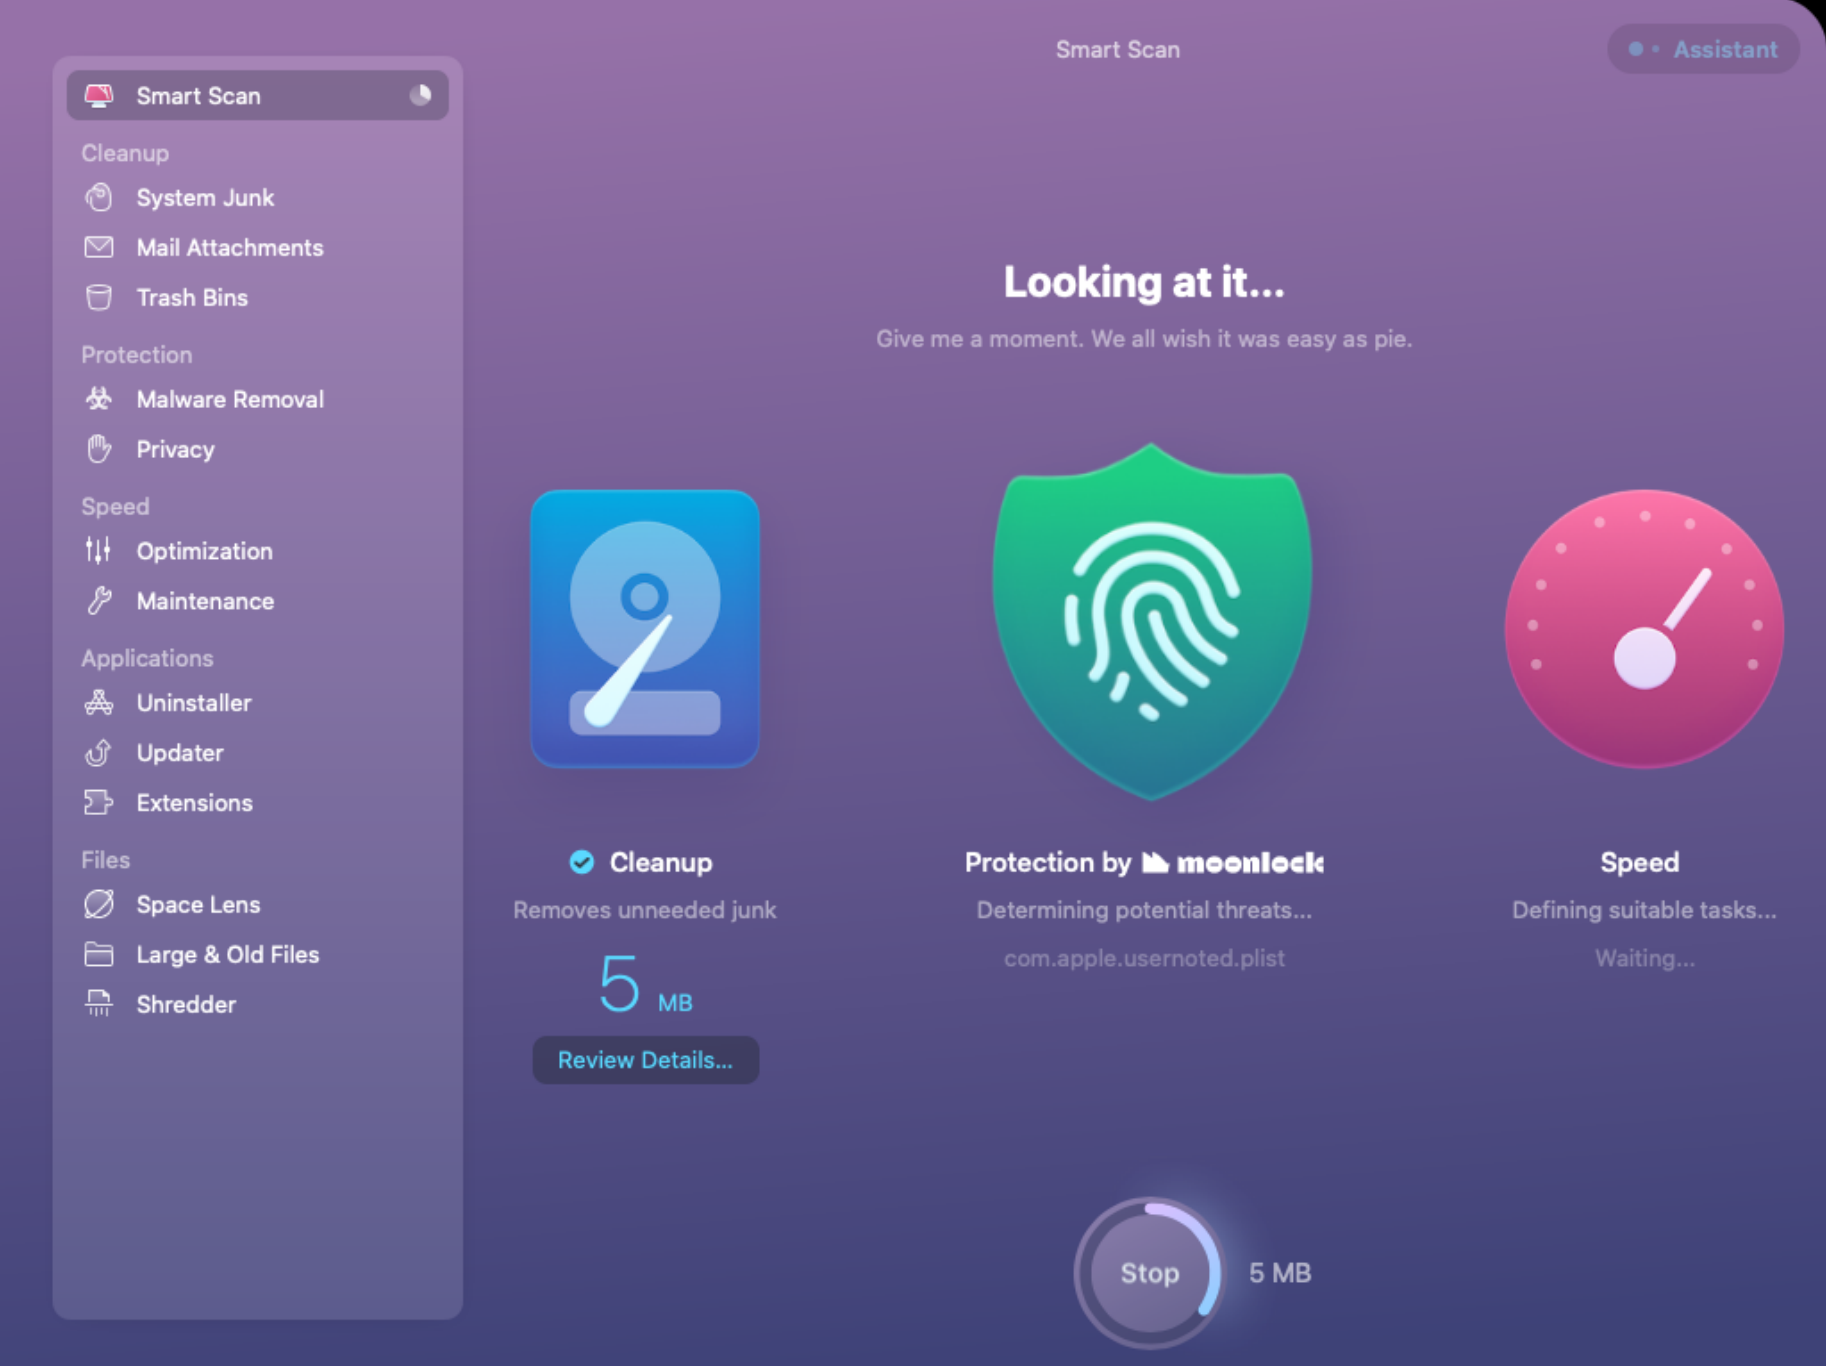Switch to the Updater module
Screen dimensions: 1826x1366
click(x=180, y=753)
